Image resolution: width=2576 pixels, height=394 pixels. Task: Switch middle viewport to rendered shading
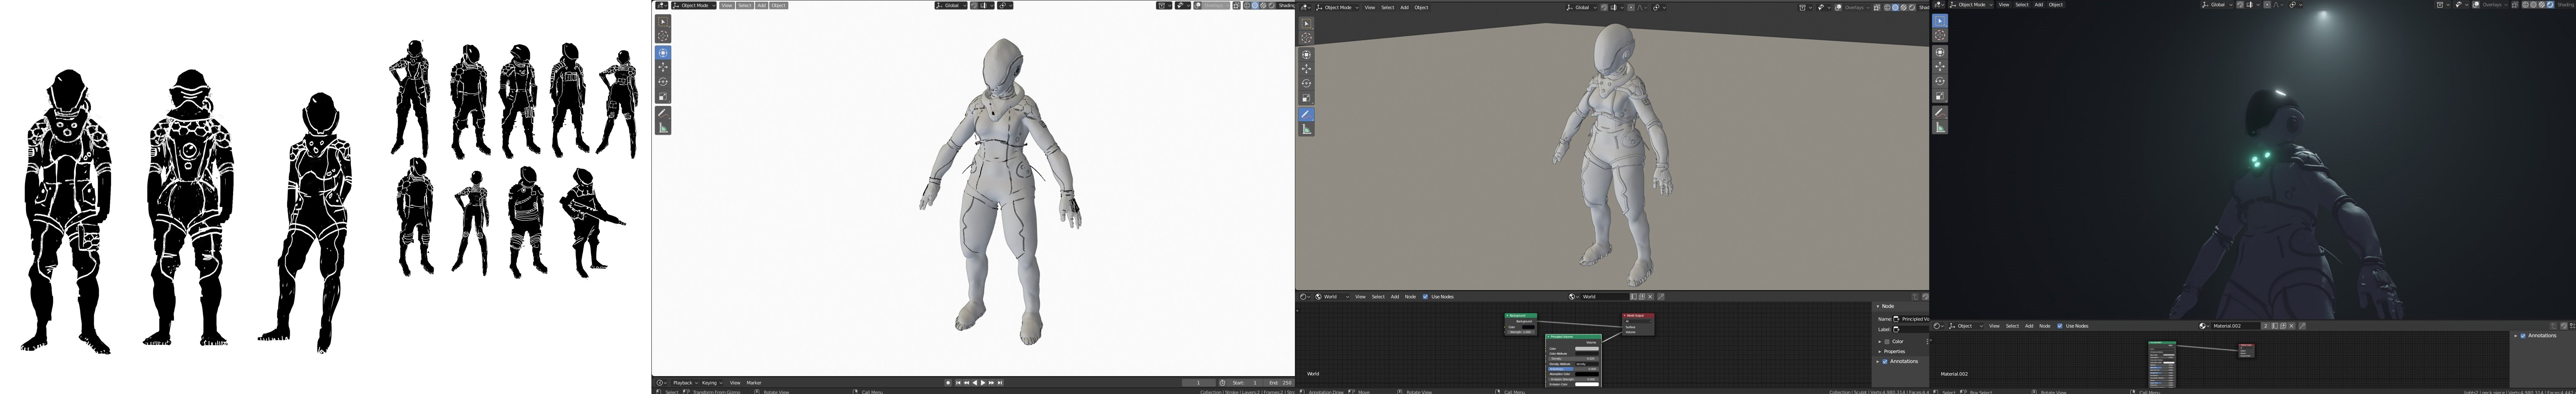pos(1912,7)
